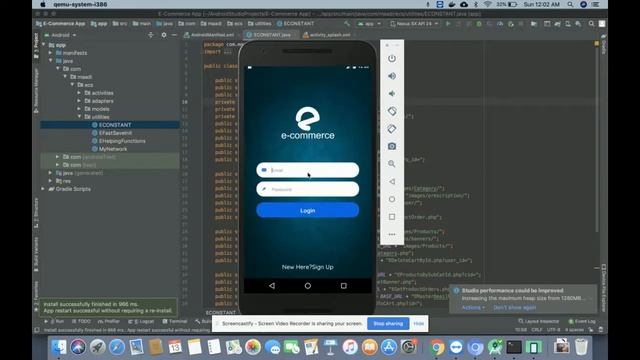The width and height of the screenshot is (640, 360).
Task: Expand adapters package
Action: [x=79, y=101]
